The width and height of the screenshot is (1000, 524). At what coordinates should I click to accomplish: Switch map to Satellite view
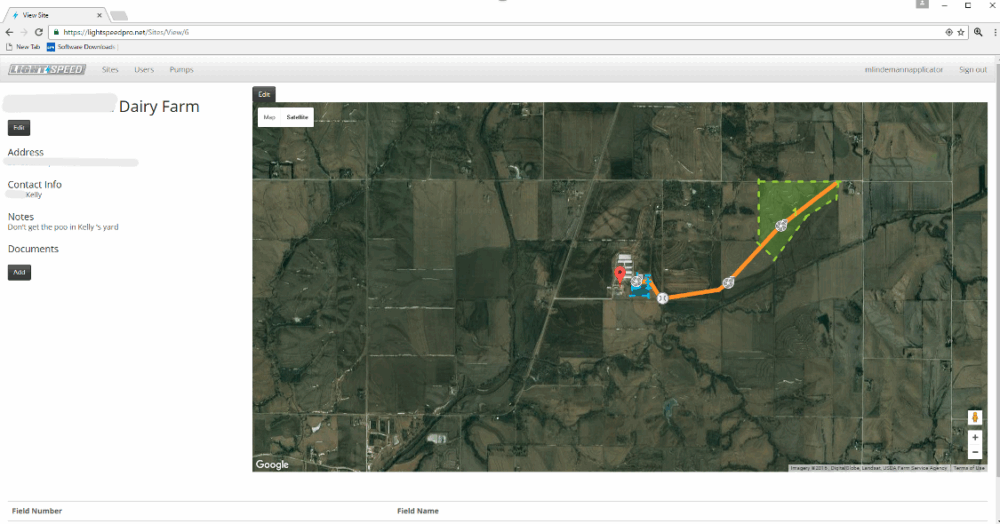(x=297, y=118)
